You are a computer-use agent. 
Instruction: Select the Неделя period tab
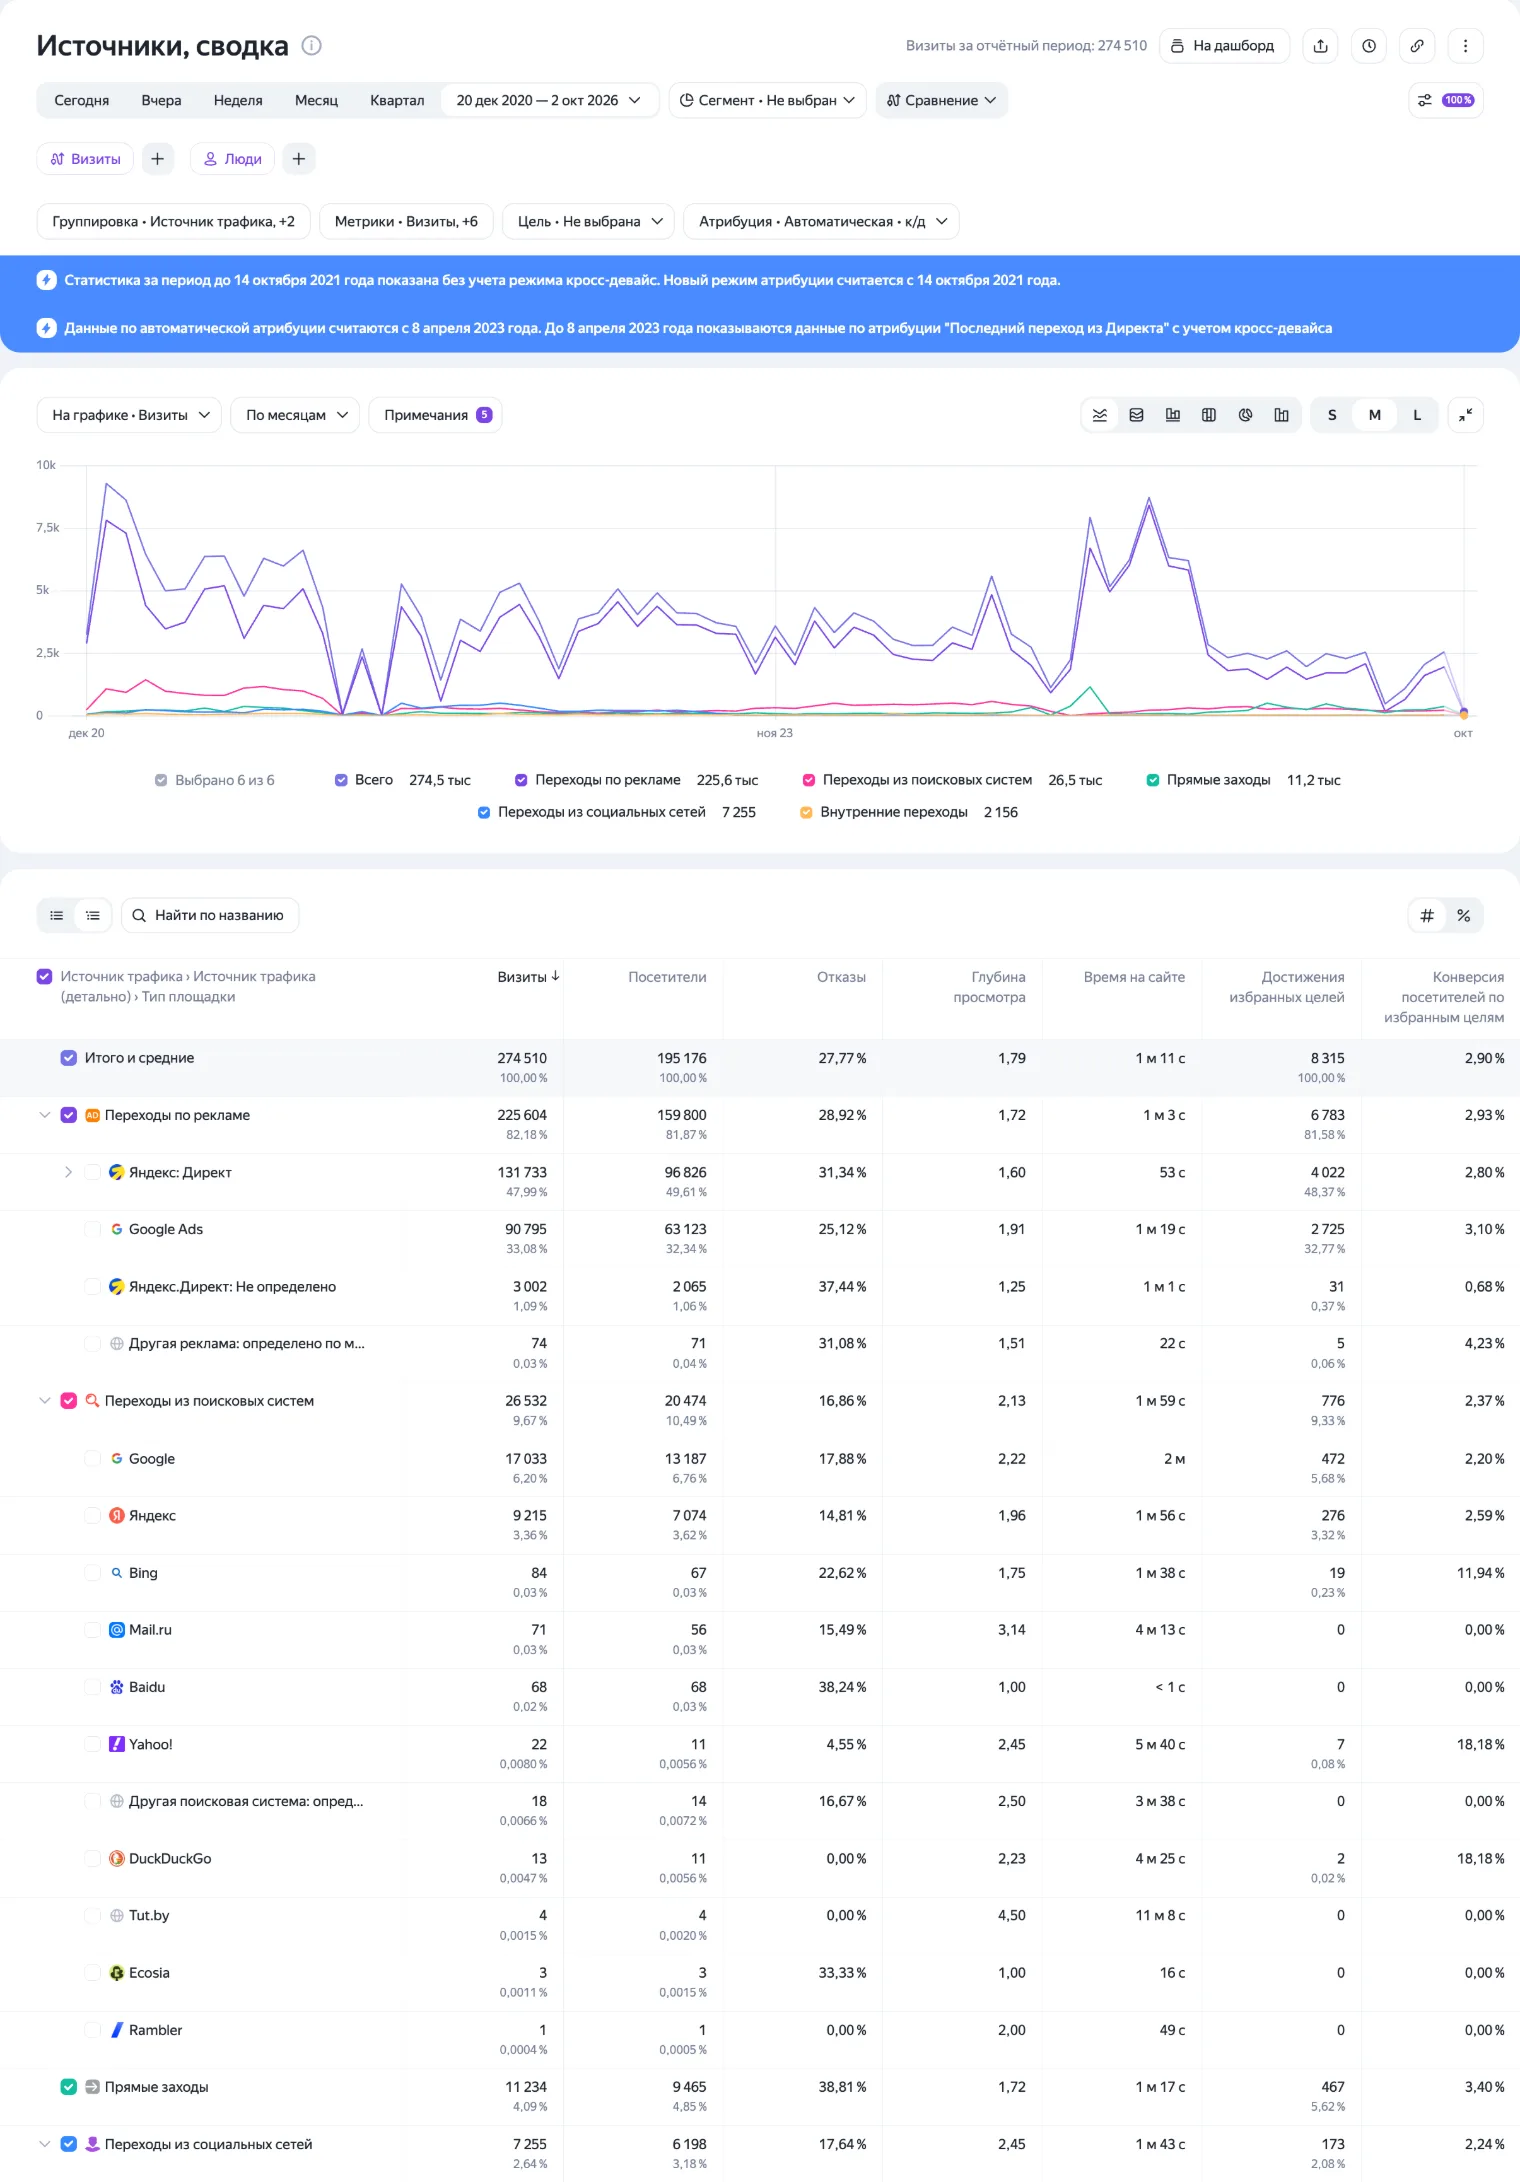(238, 100)
